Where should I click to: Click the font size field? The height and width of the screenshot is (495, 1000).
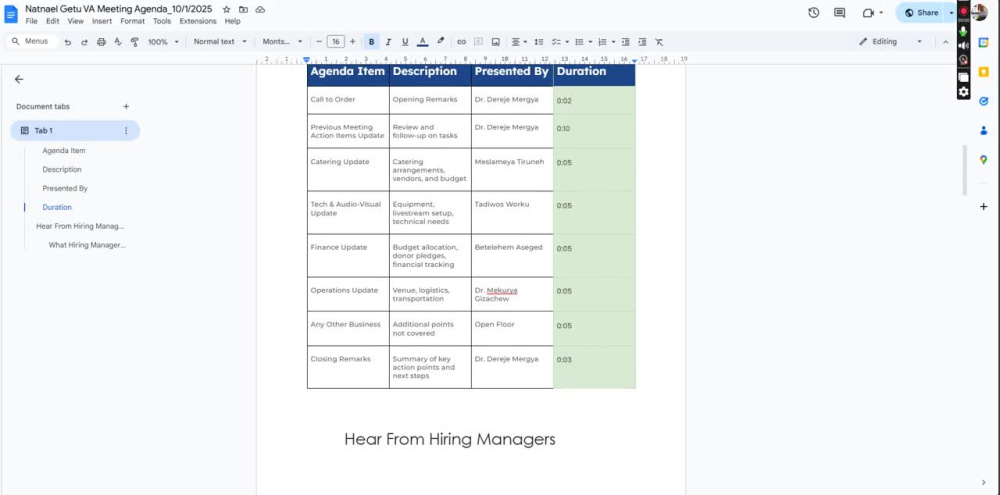click(x=335, y=42)
